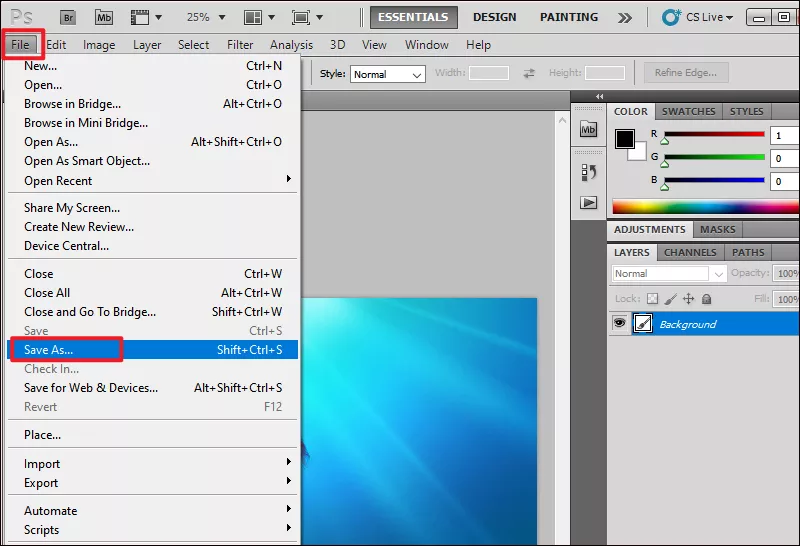800x546 pixels.
Task: Select the Essentials workspace button
Action: tap(413, 17)
